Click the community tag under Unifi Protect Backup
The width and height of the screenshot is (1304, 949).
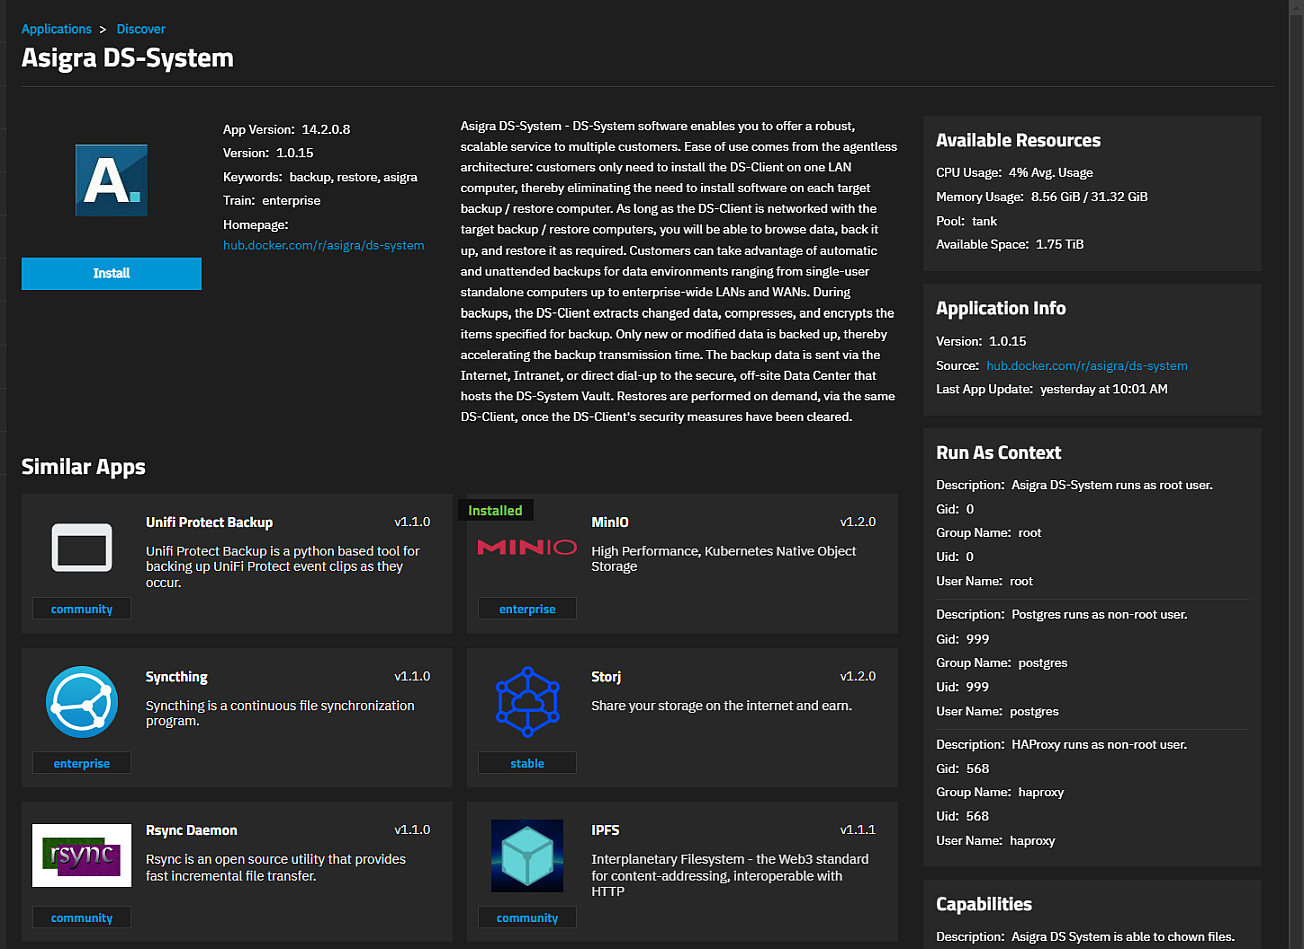pyautogui.click(x=82, y=609)
